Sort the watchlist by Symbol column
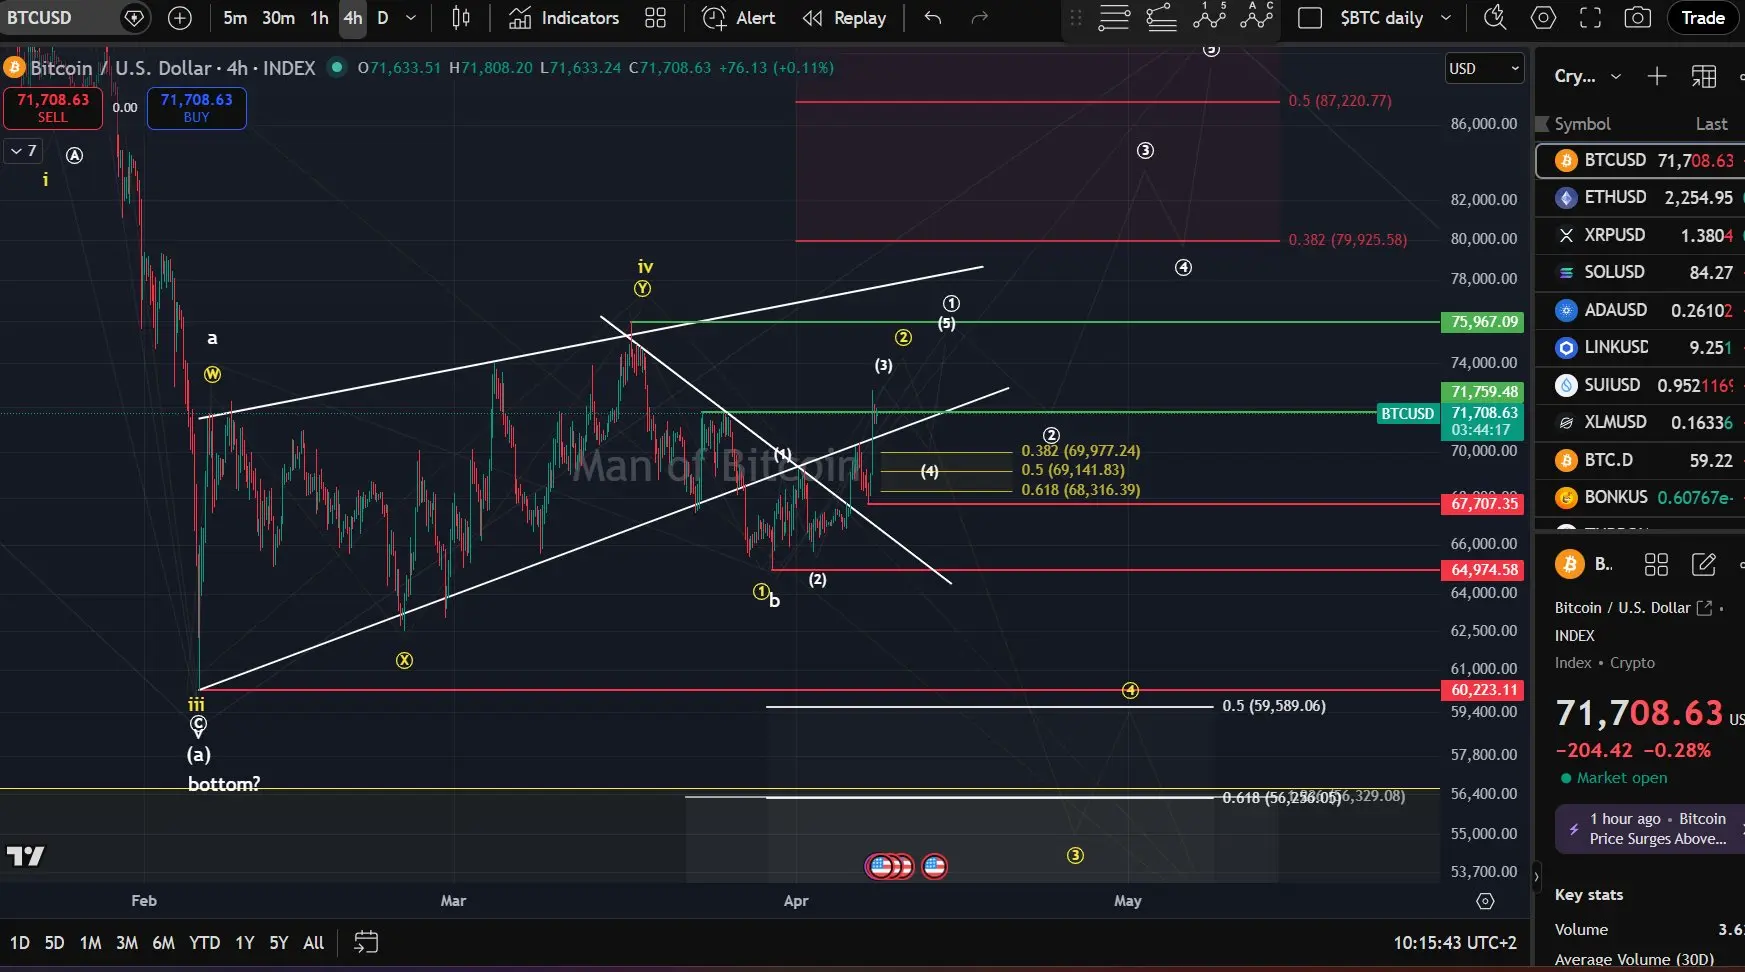Image resolution: width=1745 pixels, height=972 pixels. click(1582, 124)
